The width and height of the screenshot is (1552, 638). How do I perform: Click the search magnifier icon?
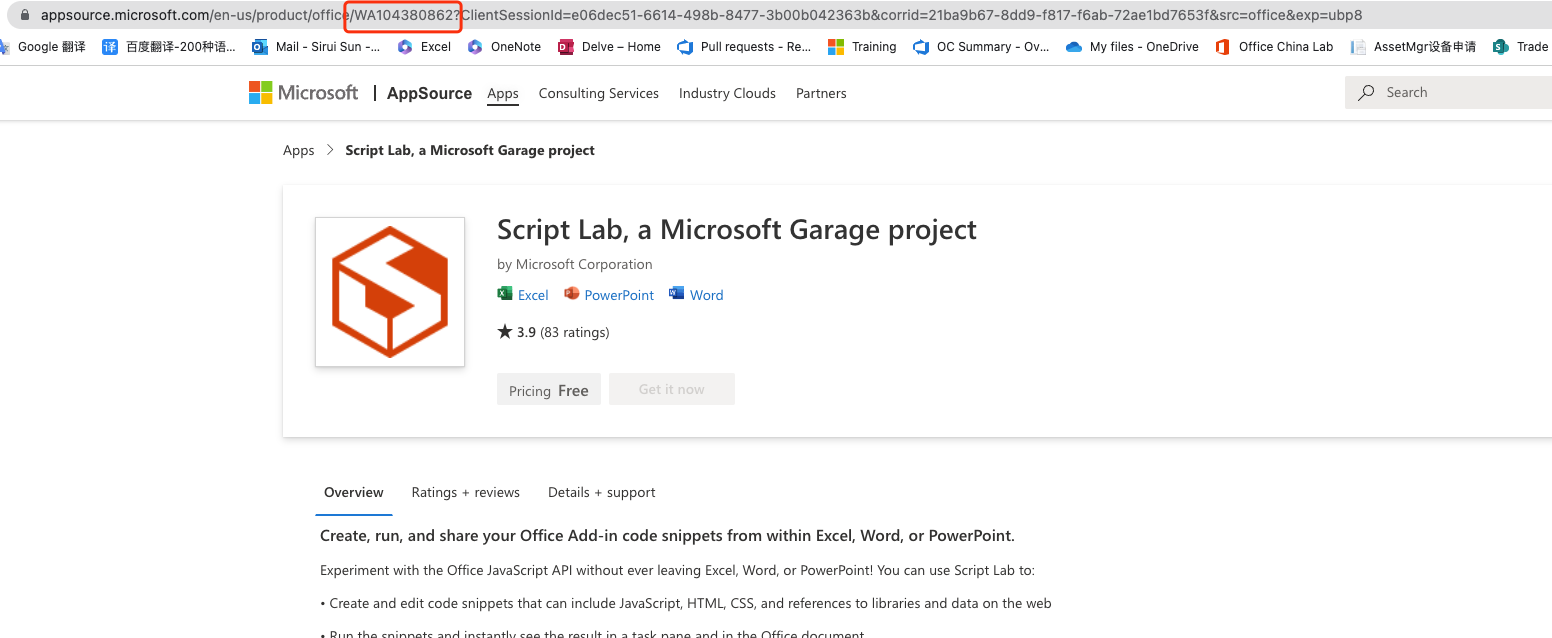click(x=1366, y=92)
